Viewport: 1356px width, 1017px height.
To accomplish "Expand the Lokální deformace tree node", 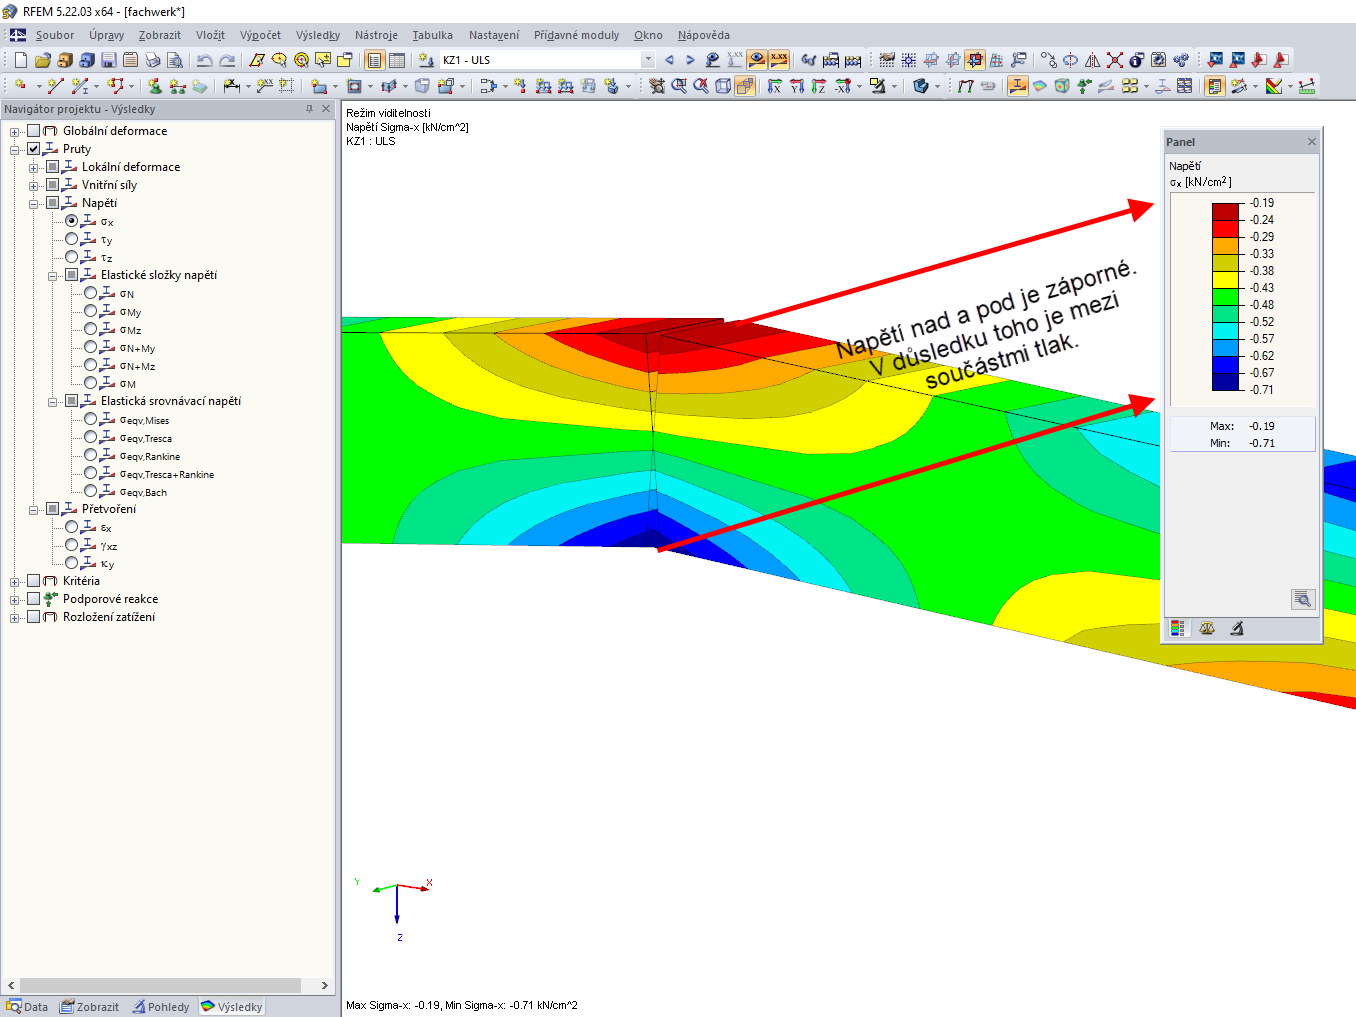I will click(x=34, y=168).
